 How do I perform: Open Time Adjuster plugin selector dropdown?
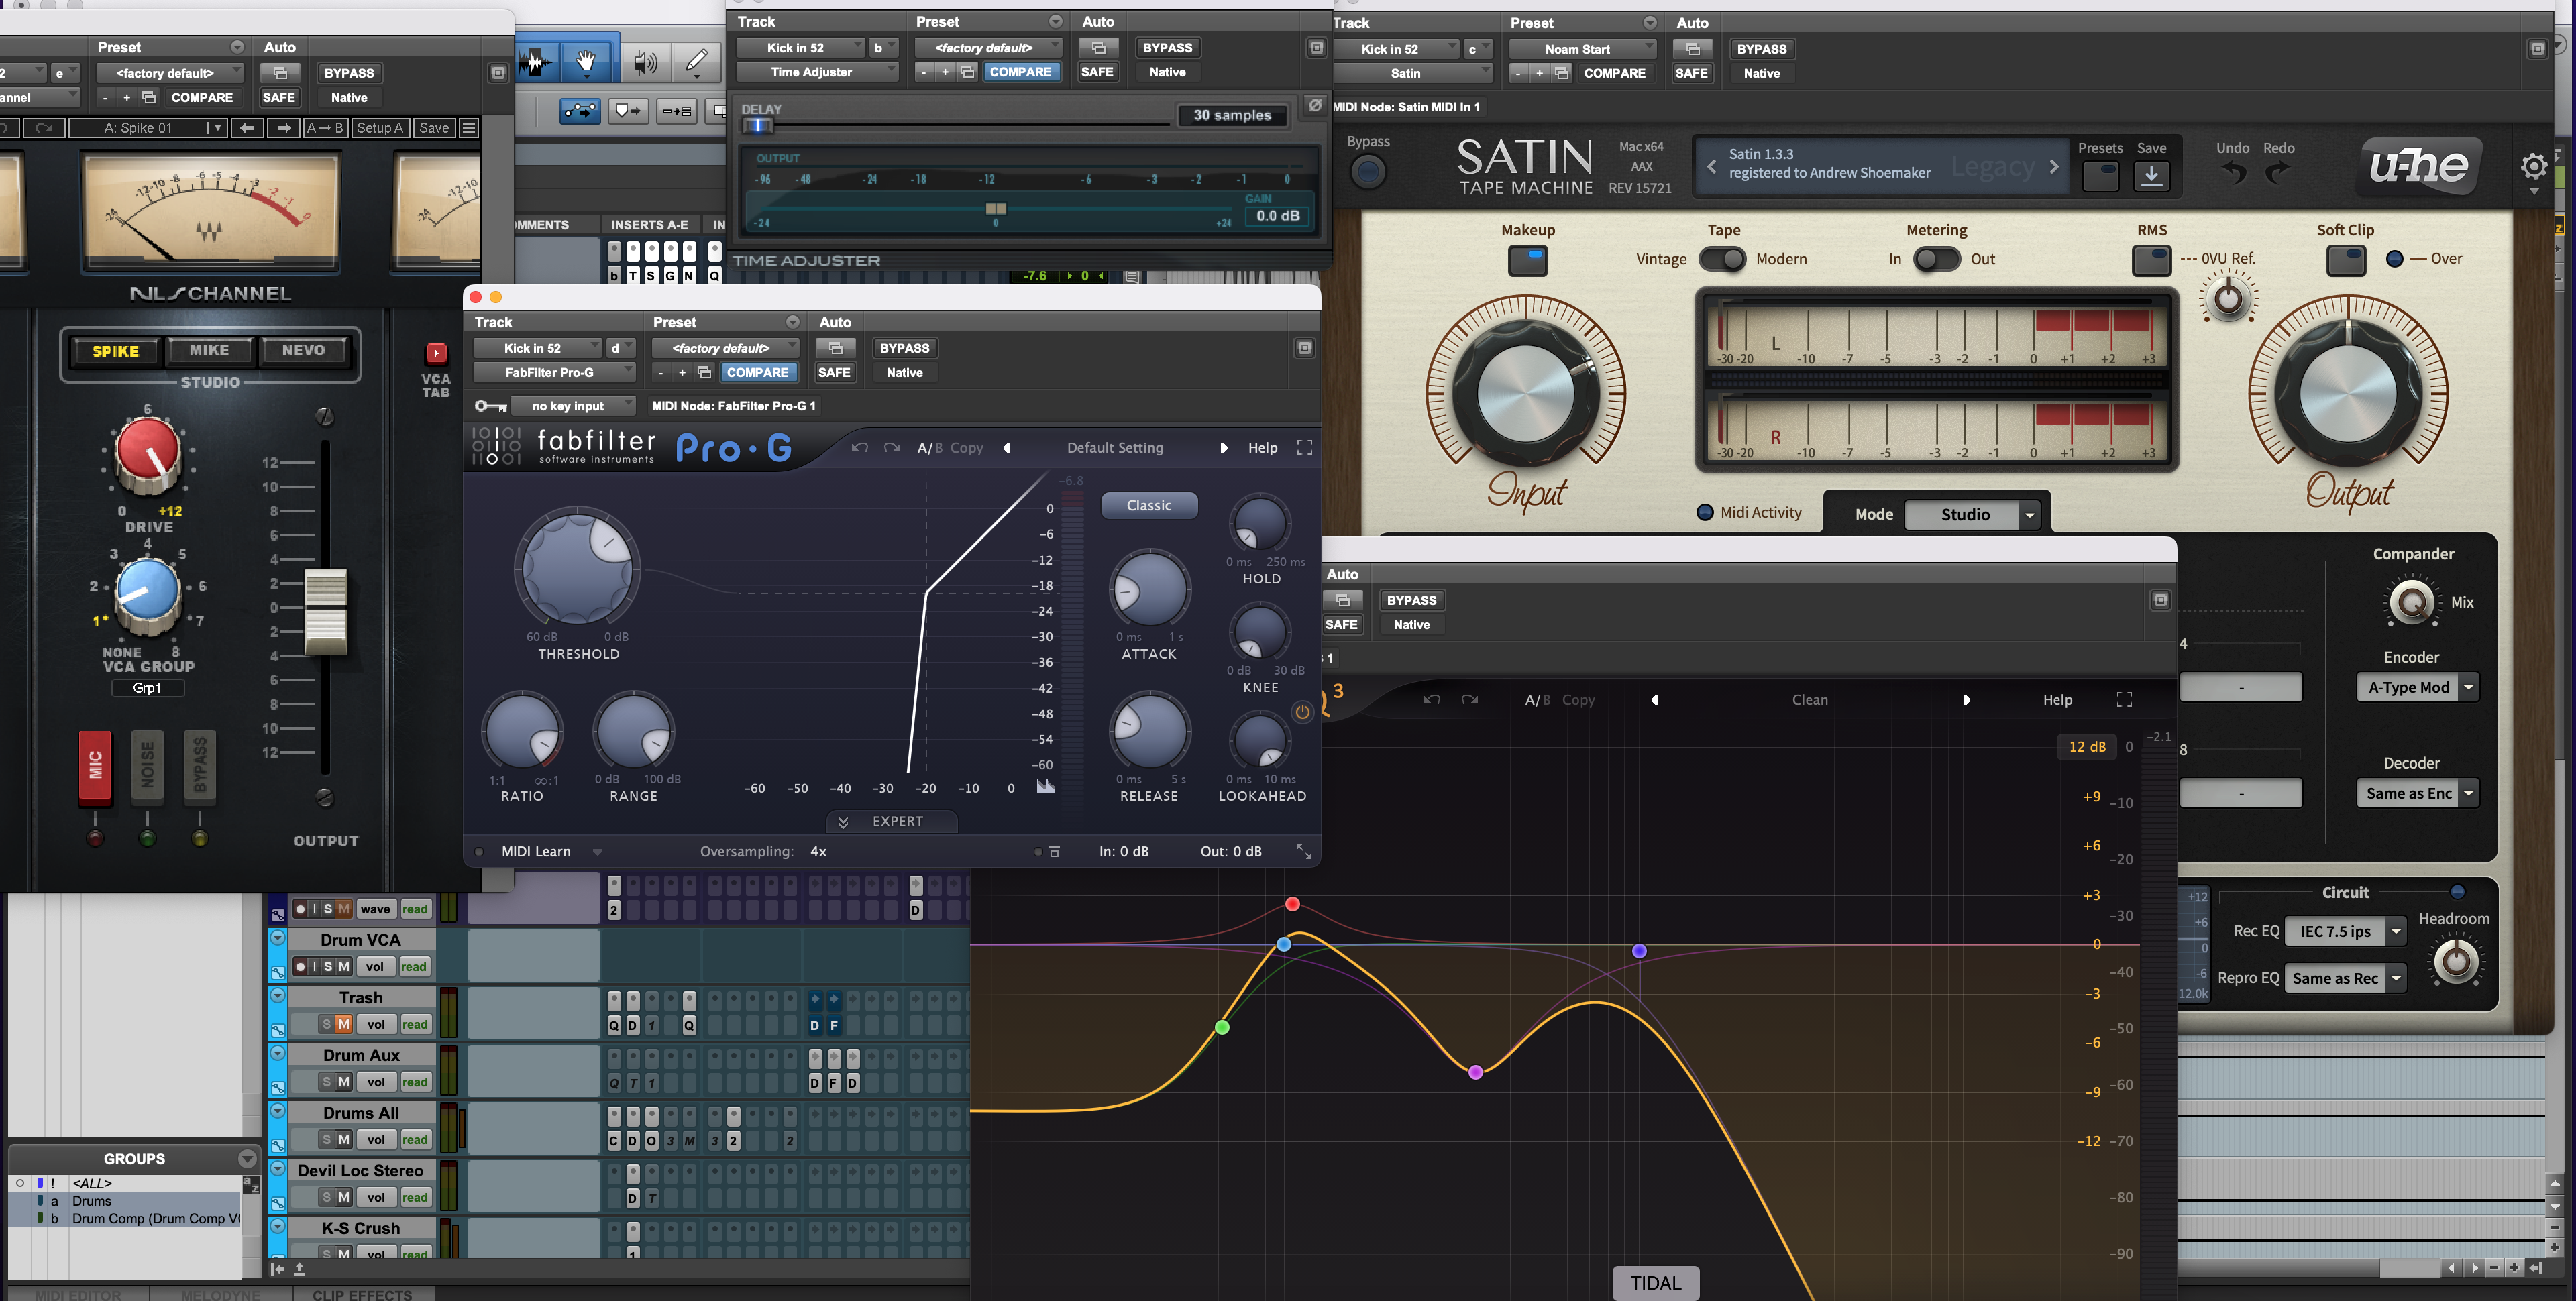click(x=817, y=72)
